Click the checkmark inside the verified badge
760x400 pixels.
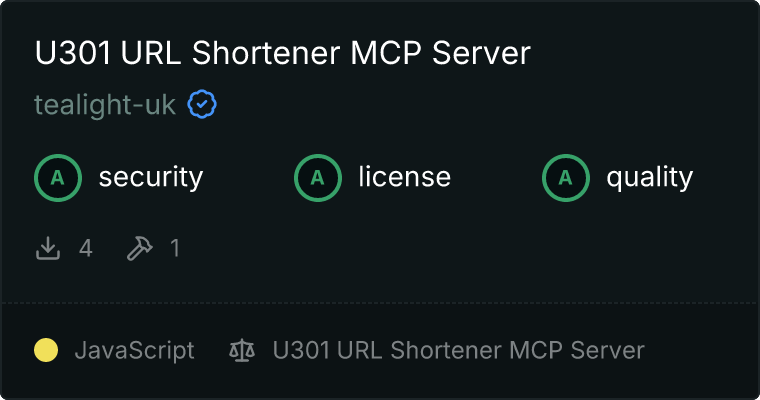tap(202, 104)
